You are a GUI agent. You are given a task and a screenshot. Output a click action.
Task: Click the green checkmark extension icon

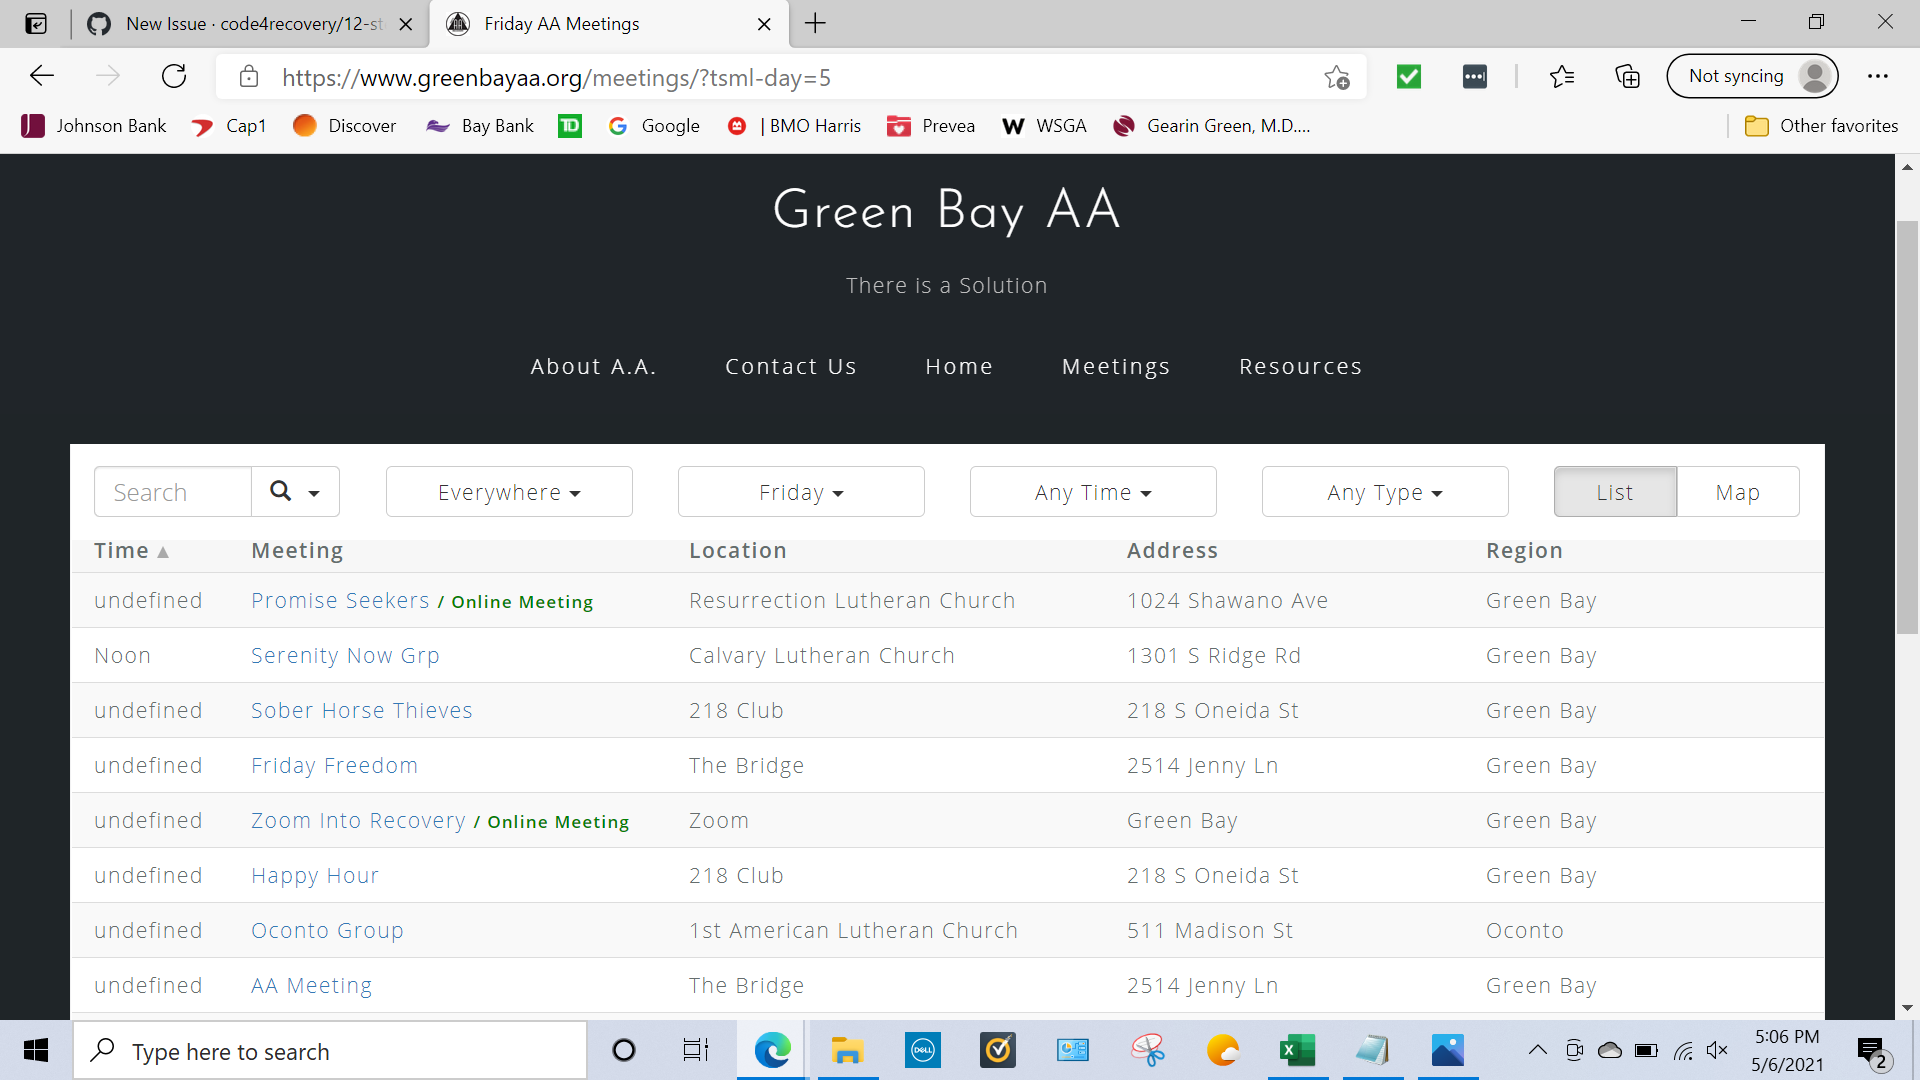pyautogui.click(x=1409, y=76)
